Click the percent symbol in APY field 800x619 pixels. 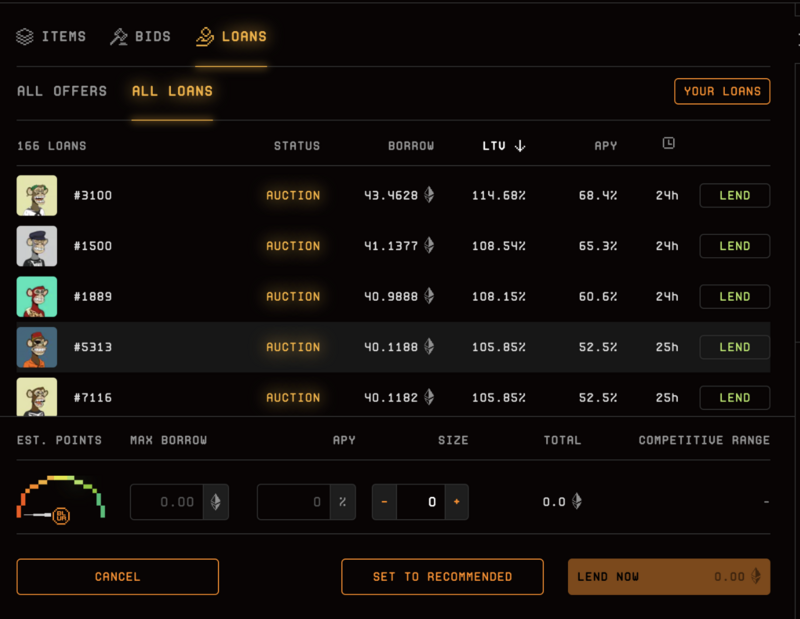(x=342, y=502)
